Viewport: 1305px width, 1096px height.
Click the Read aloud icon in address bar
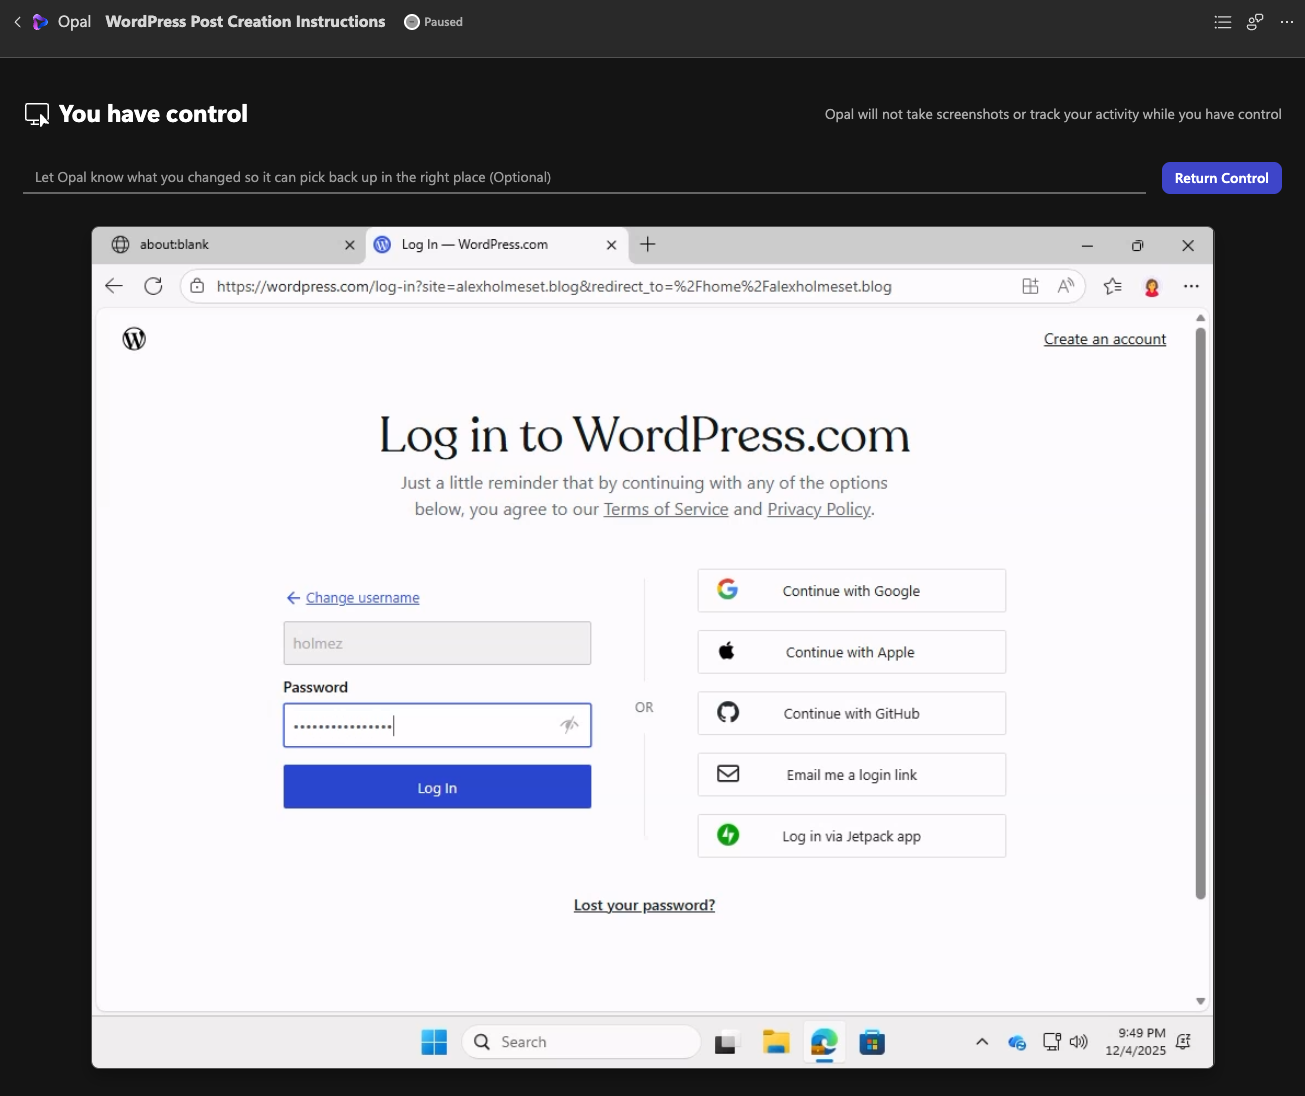click(1066, 286)
